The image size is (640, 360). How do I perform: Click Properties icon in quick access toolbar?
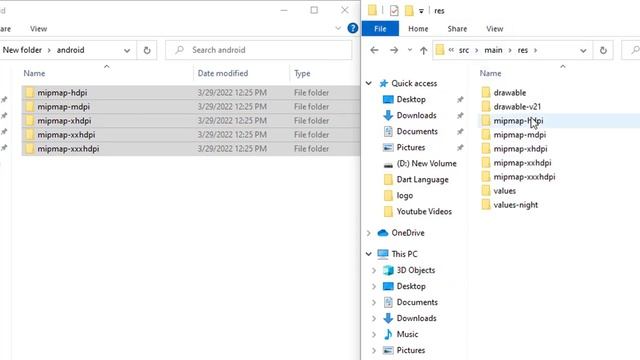click(x=394, y=11)
